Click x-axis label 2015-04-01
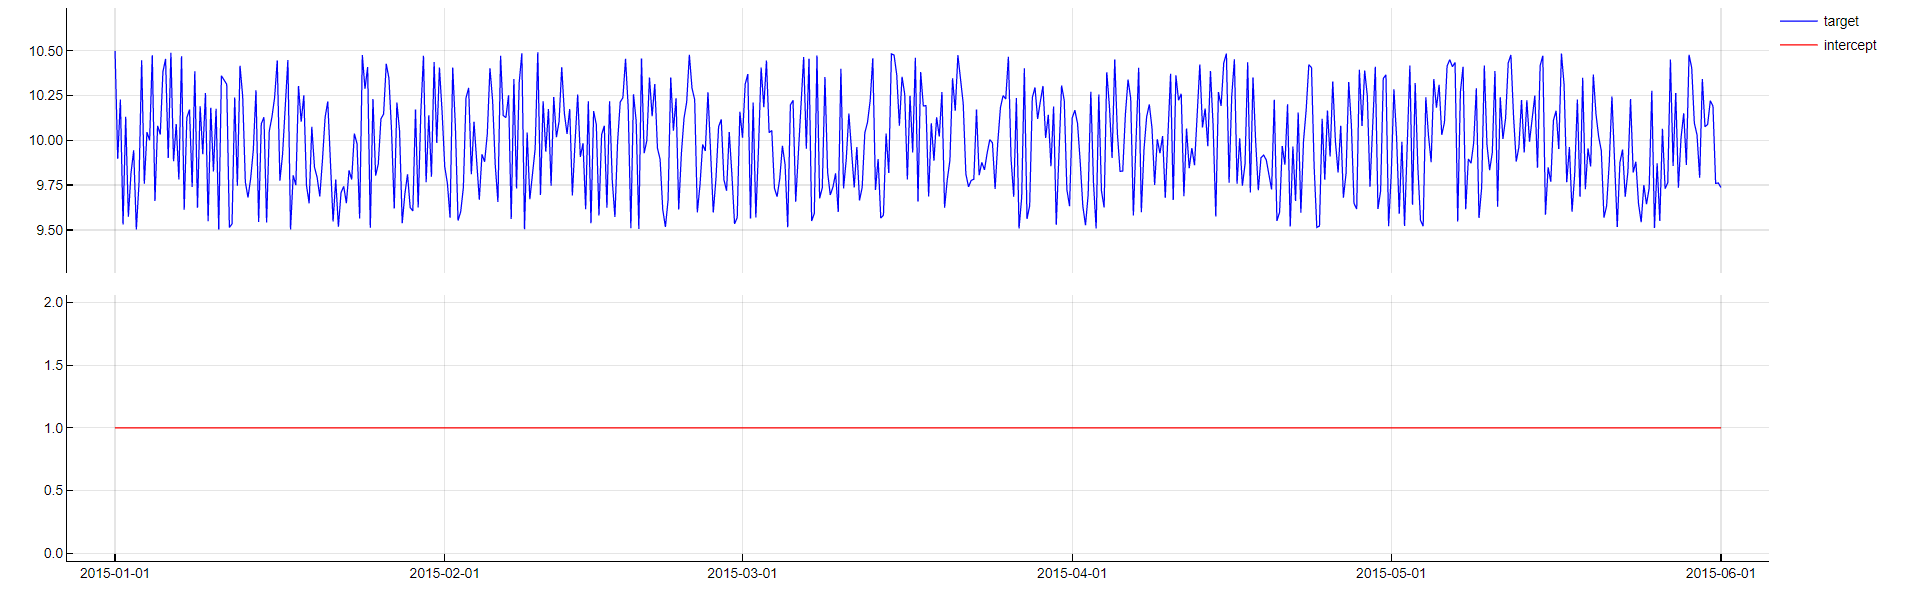The height and width of the screenshot is (607, 1920). pyautogui.click(x=1072, y=573)
